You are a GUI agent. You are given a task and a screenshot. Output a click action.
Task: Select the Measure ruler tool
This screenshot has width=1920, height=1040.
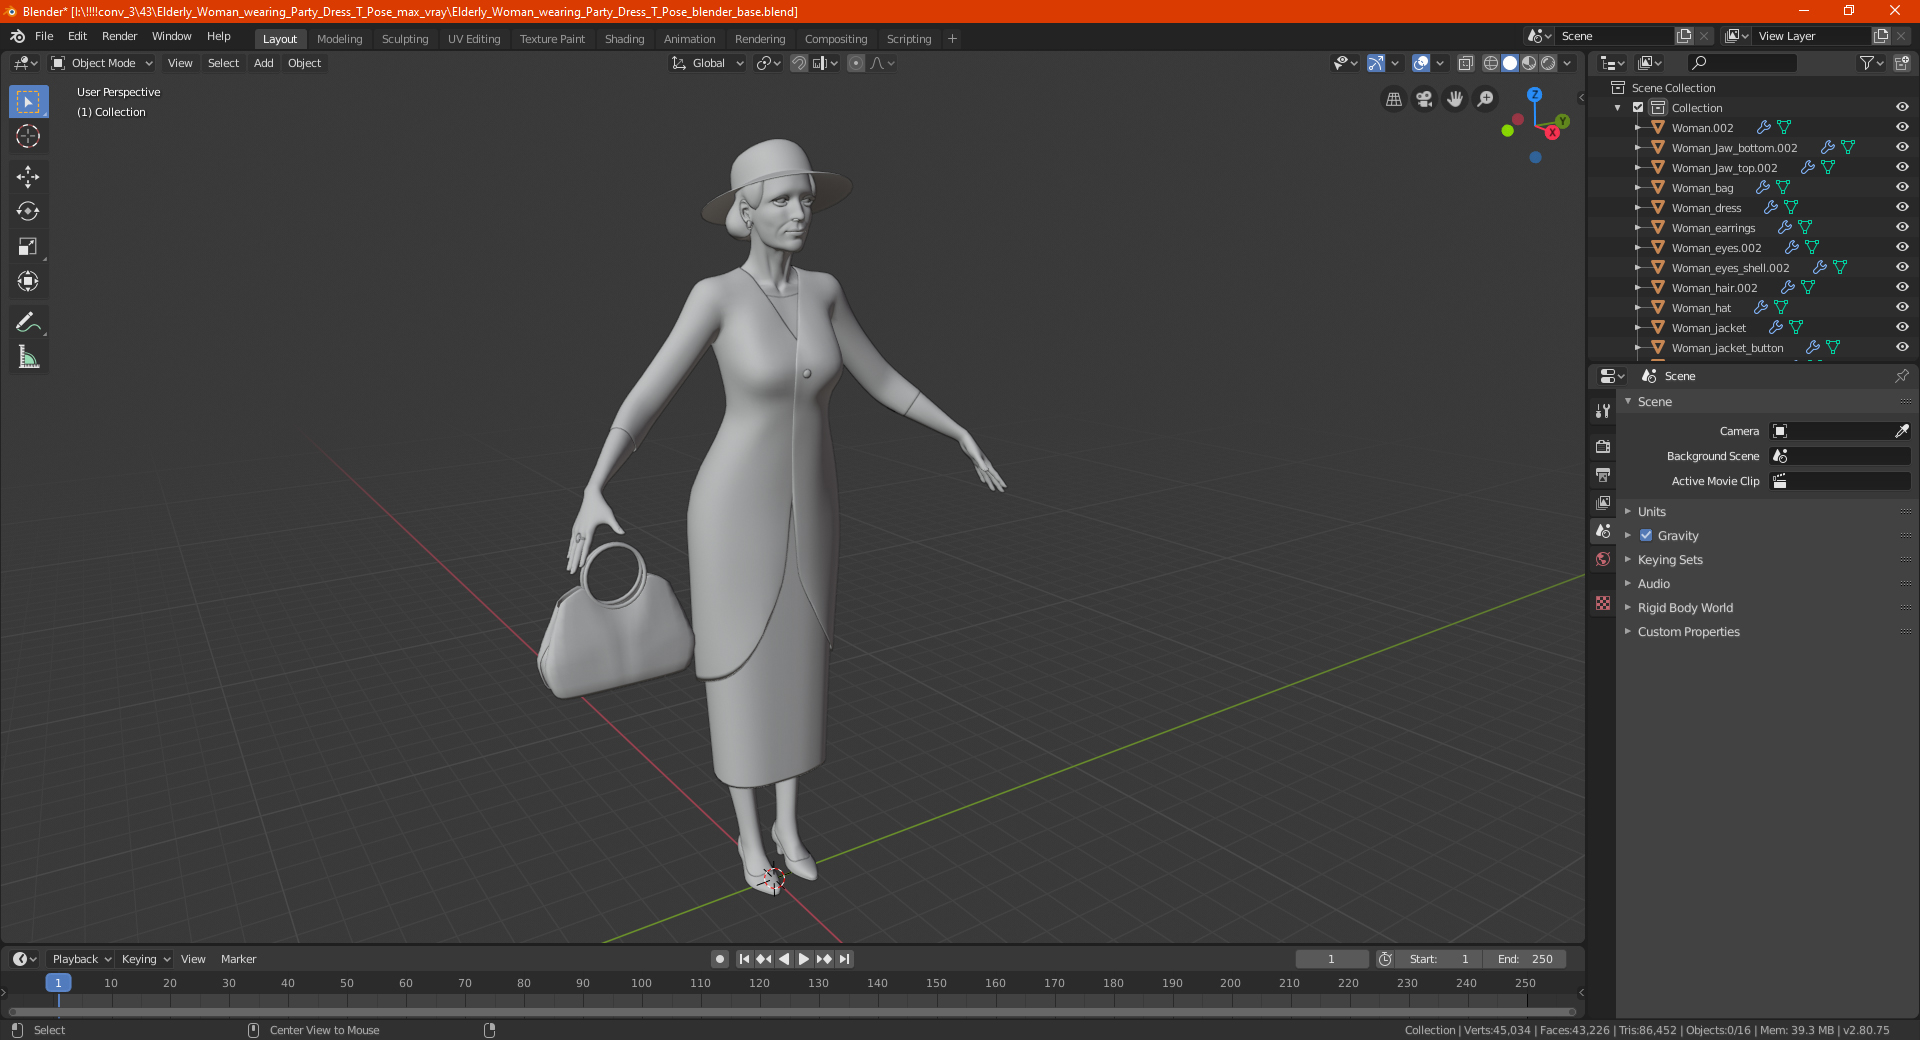[28, 357]
